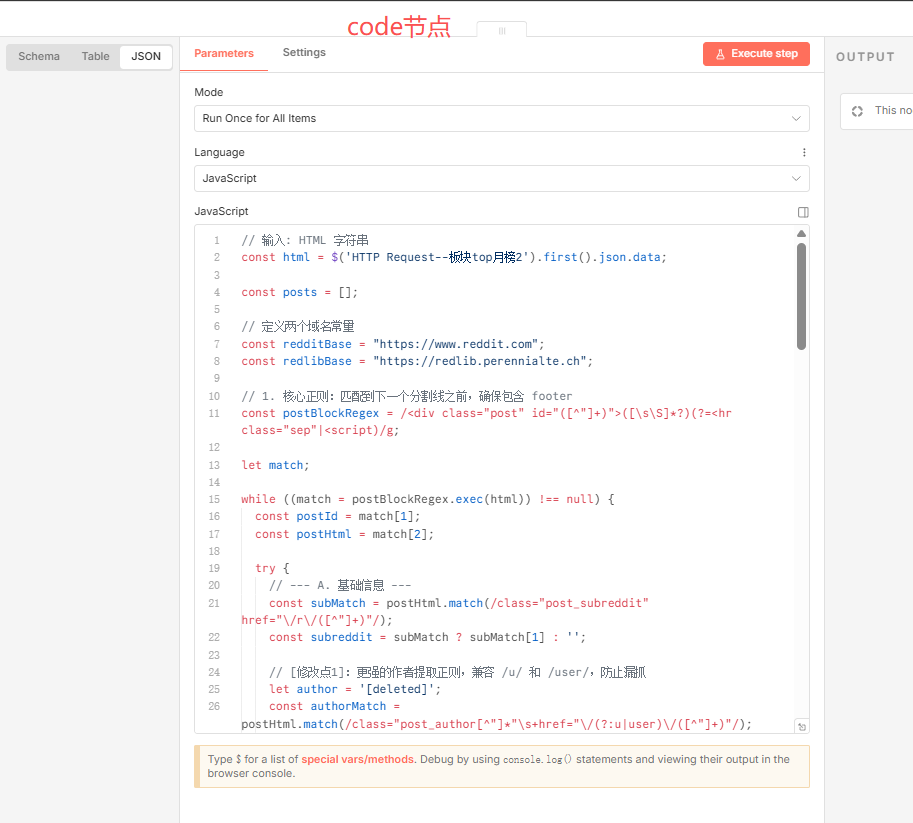This screenshot has height=823, width=913.
Task: Open the Parameters tab
Action: point(224,54)
